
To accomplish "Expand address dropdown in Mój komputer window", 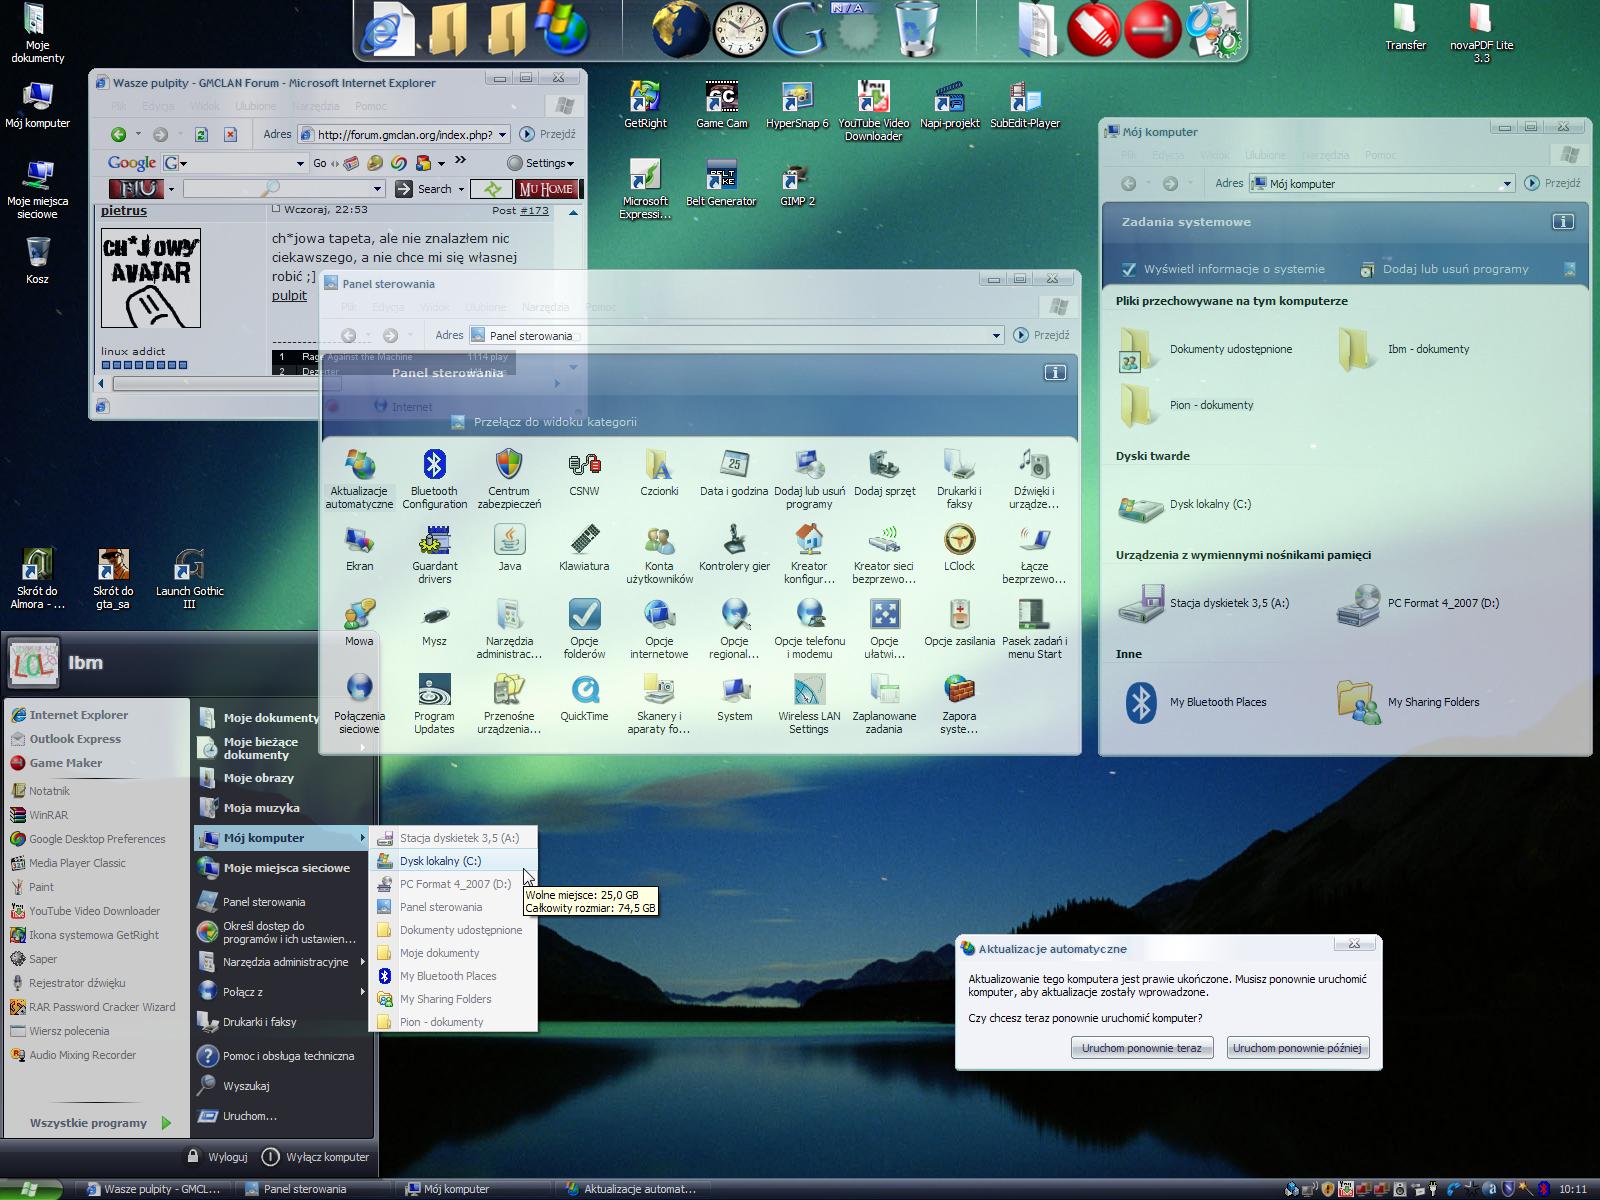I will click(1506, 184).
